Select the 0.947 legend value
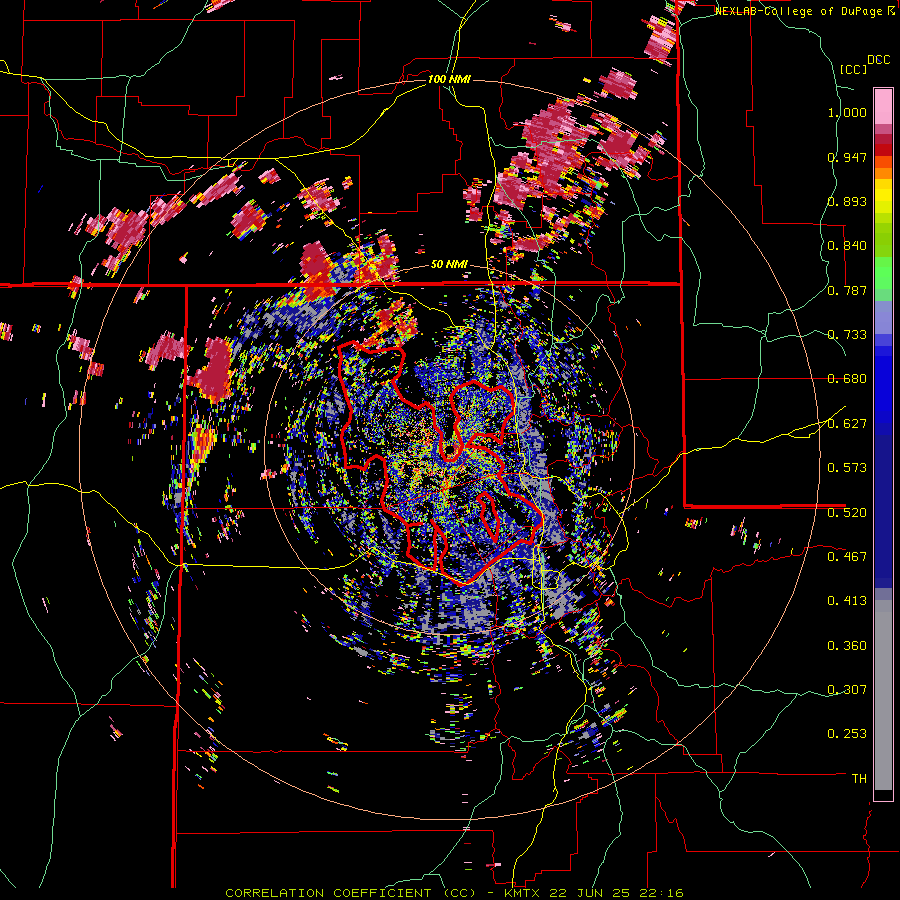The width and height of the screenshot is (900, 900). [x=847, y=157]
